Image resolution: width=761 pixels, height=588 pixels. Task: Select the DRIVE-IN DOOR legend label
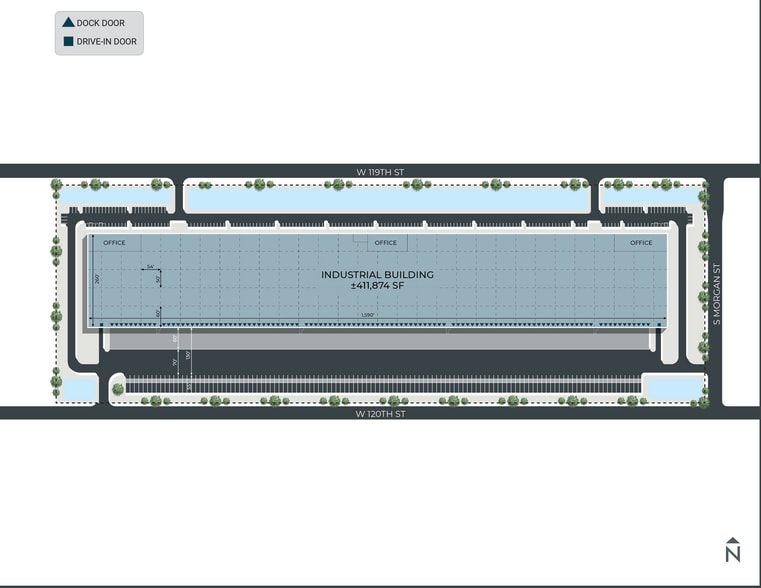click(107, 42)
